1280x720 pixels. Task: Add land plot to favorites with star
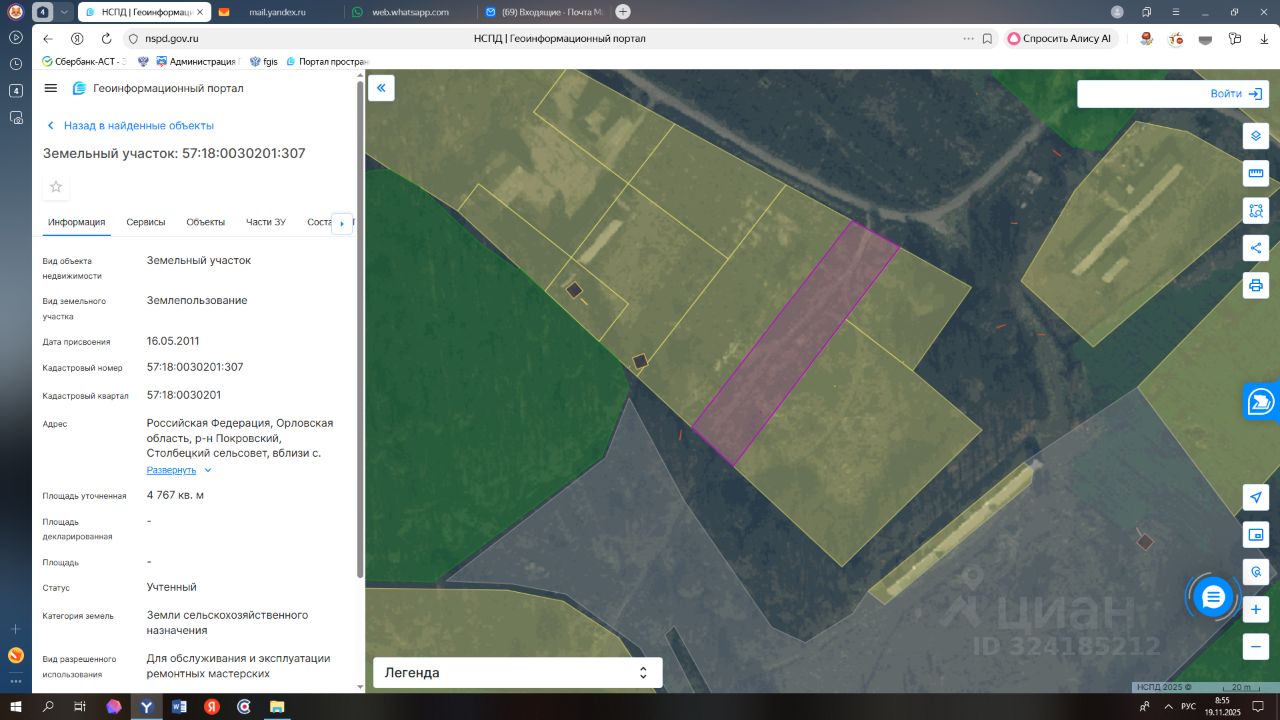pyautogui.click(x=56, y=187)
